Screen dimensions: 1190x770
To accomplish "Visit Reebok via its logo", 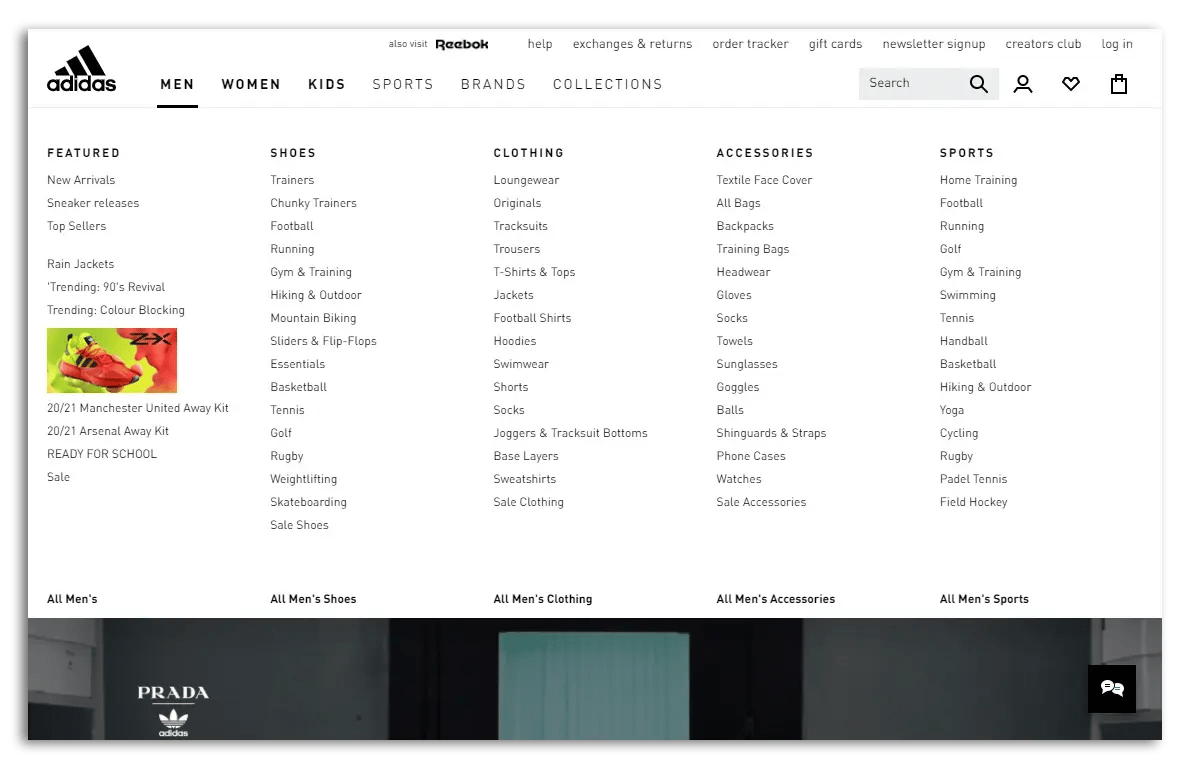I will point(462,44).
